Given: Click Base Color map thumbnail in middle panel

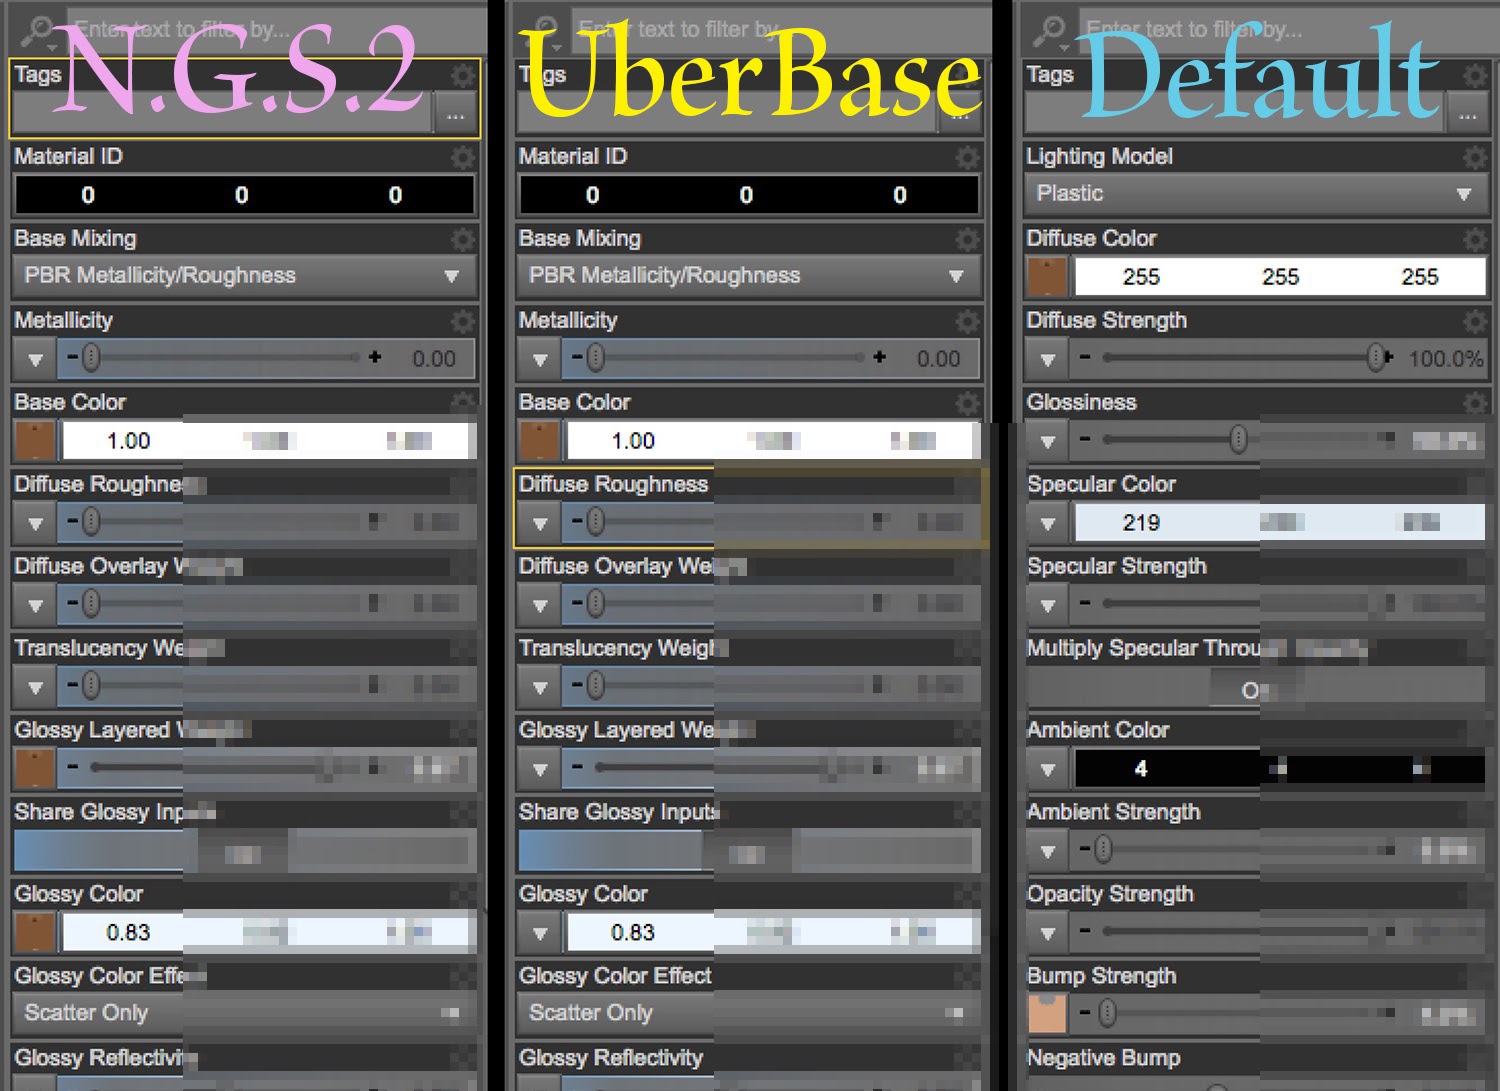Looking at the screenshot, I should [x=540, y=441].
